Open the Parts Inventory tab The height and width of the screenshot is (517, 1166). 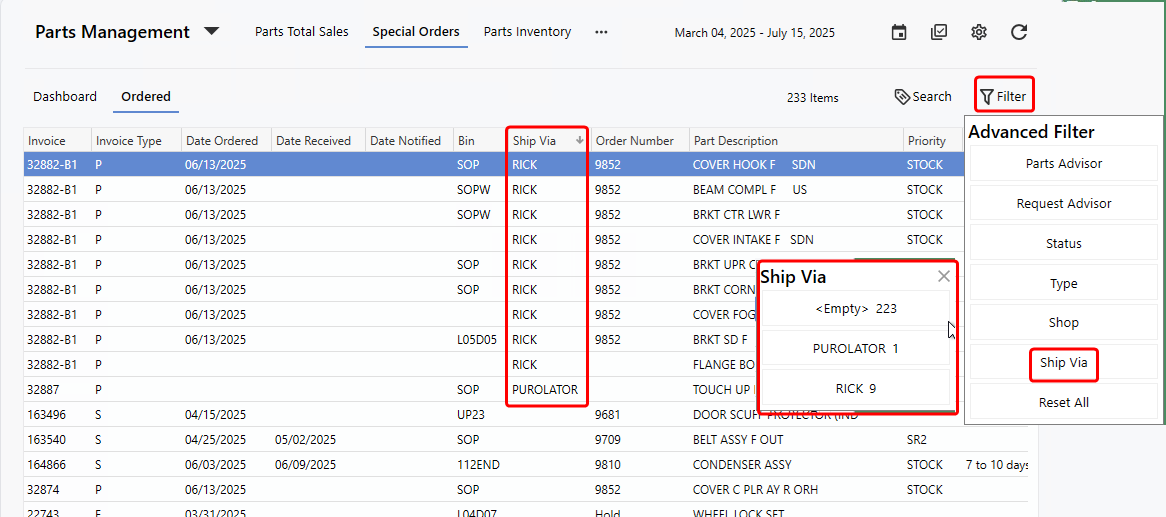(527, 32)
